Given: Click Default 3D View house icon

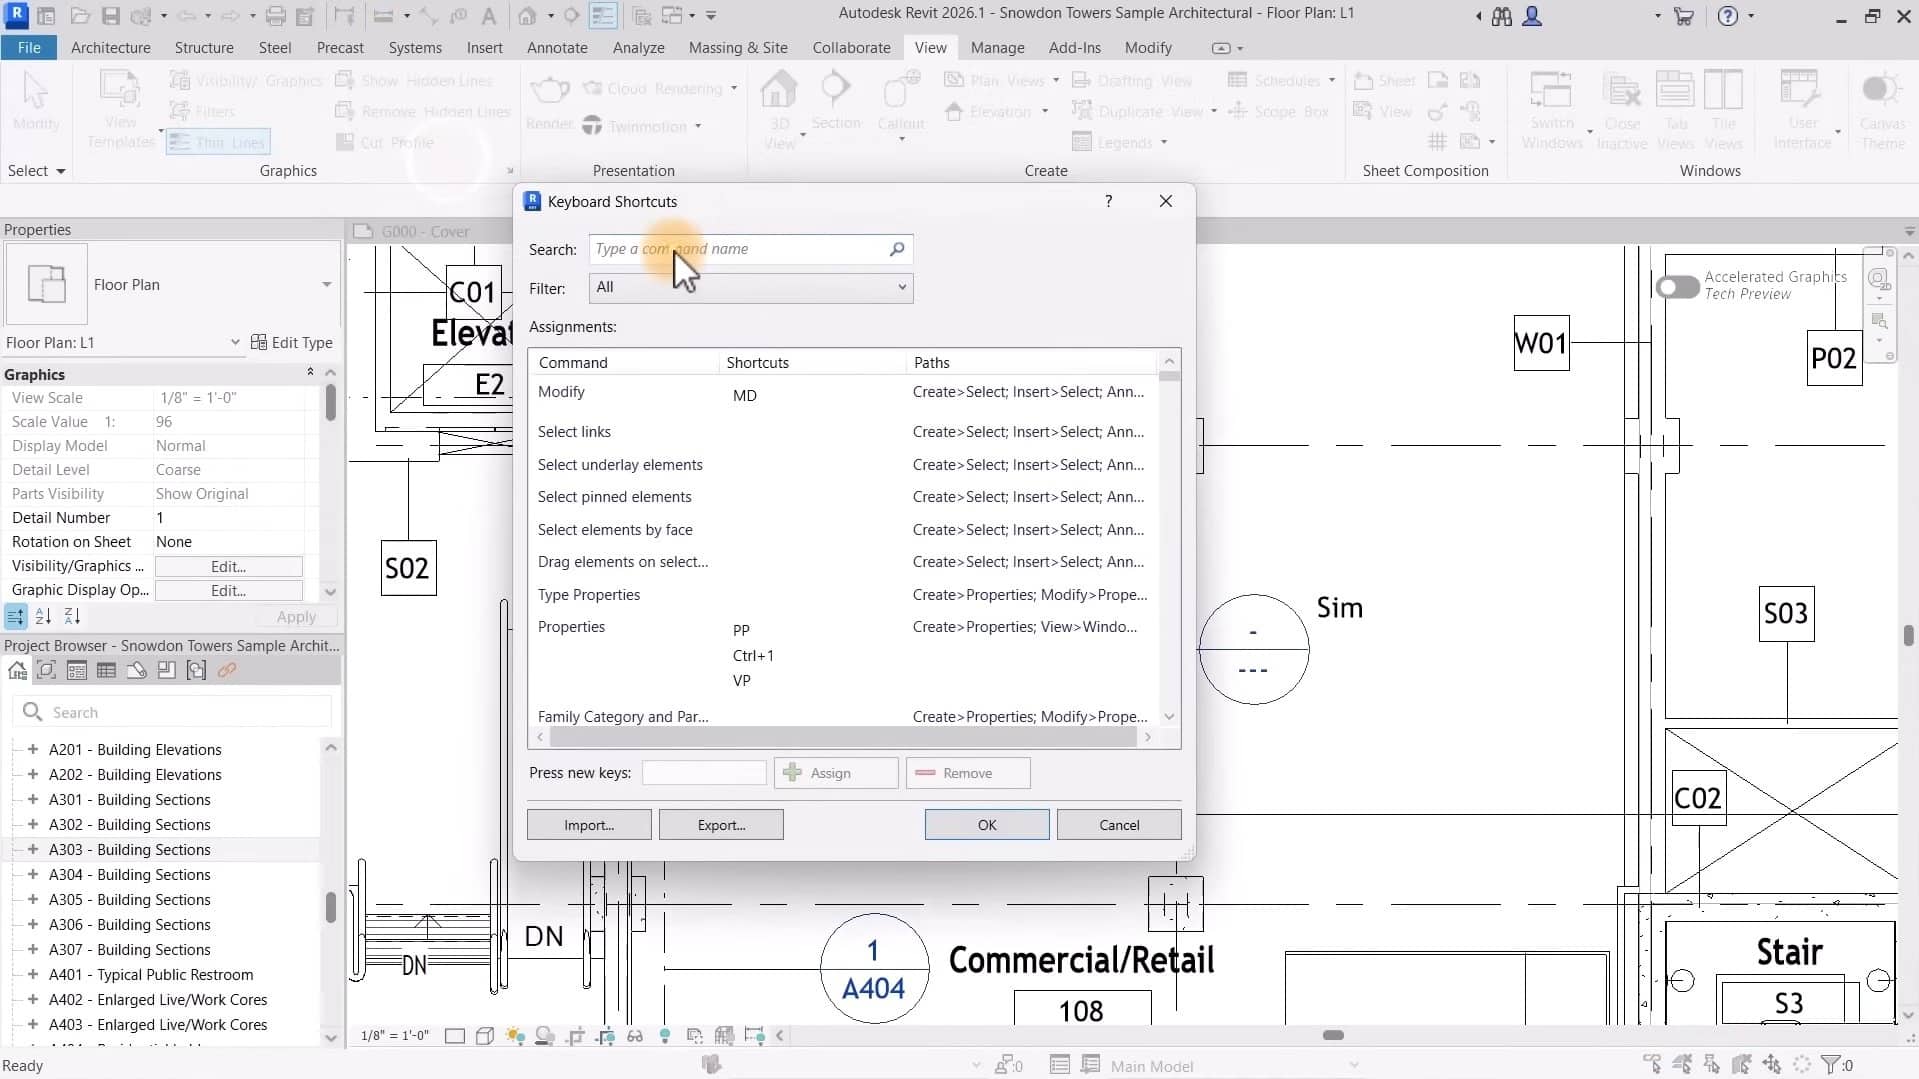Looking at the screenshot, I should (527, 16).
